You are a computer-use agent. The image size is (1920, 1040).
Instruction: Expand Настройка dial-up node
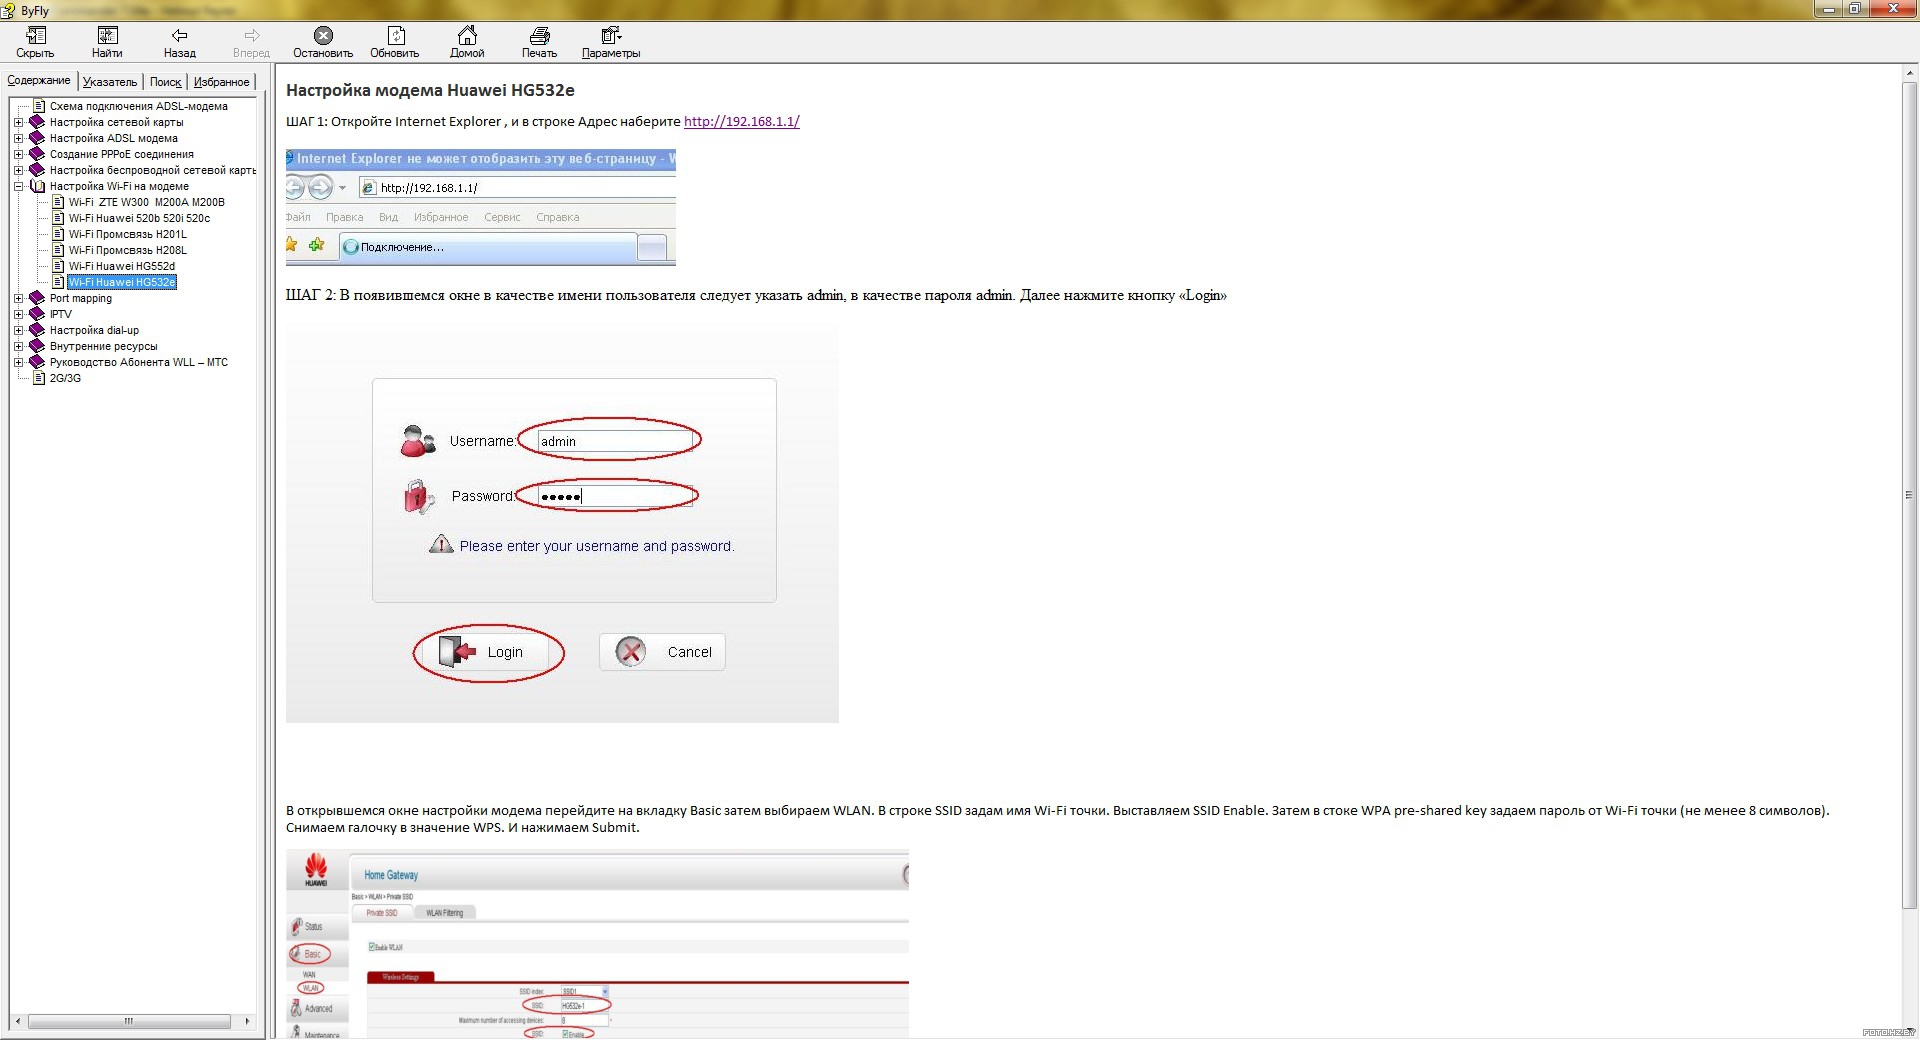coord(18,330)
